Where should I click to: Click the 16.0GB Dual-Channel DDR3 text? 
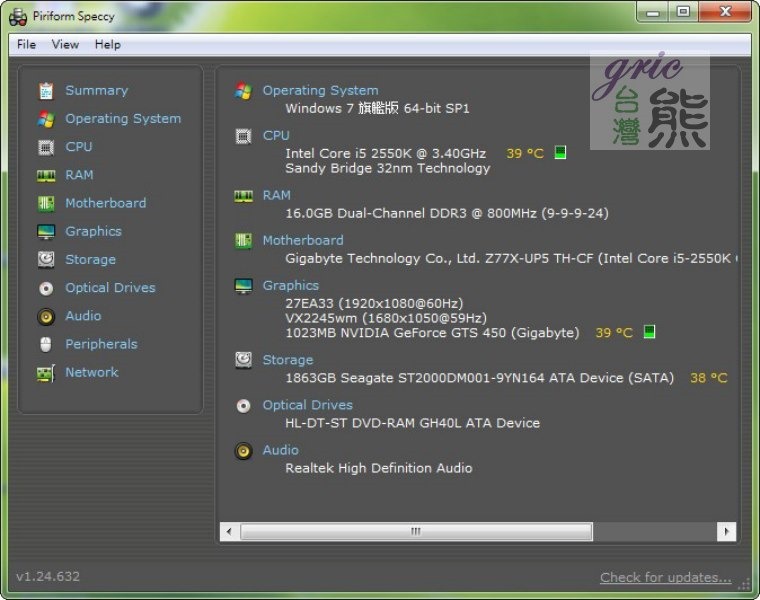447,214
